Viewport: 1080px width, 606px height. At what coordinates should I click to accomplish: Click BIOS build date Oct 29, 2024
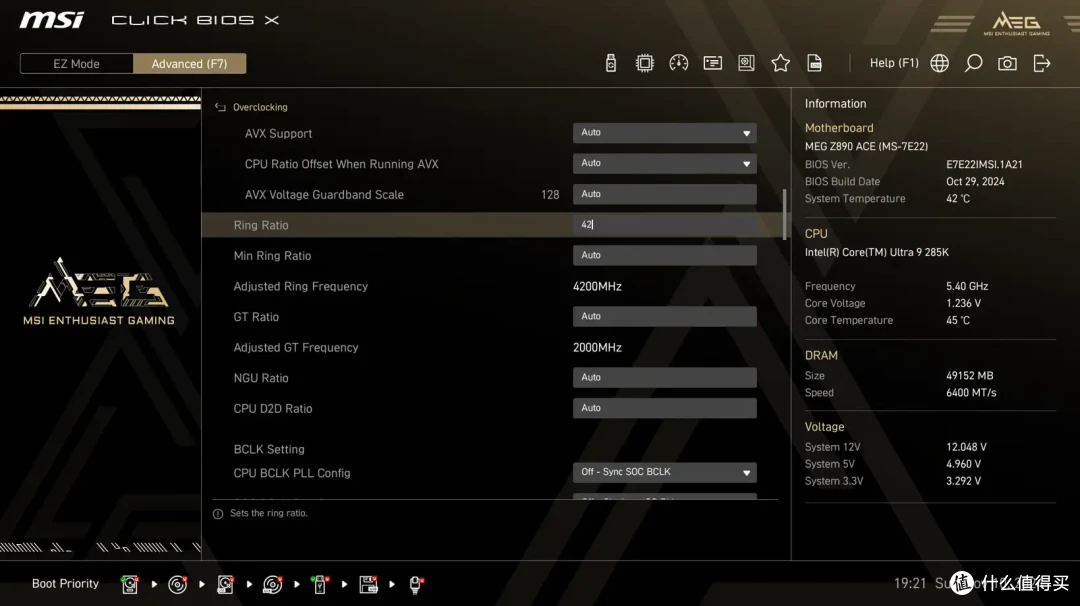(x=975, y=182)
